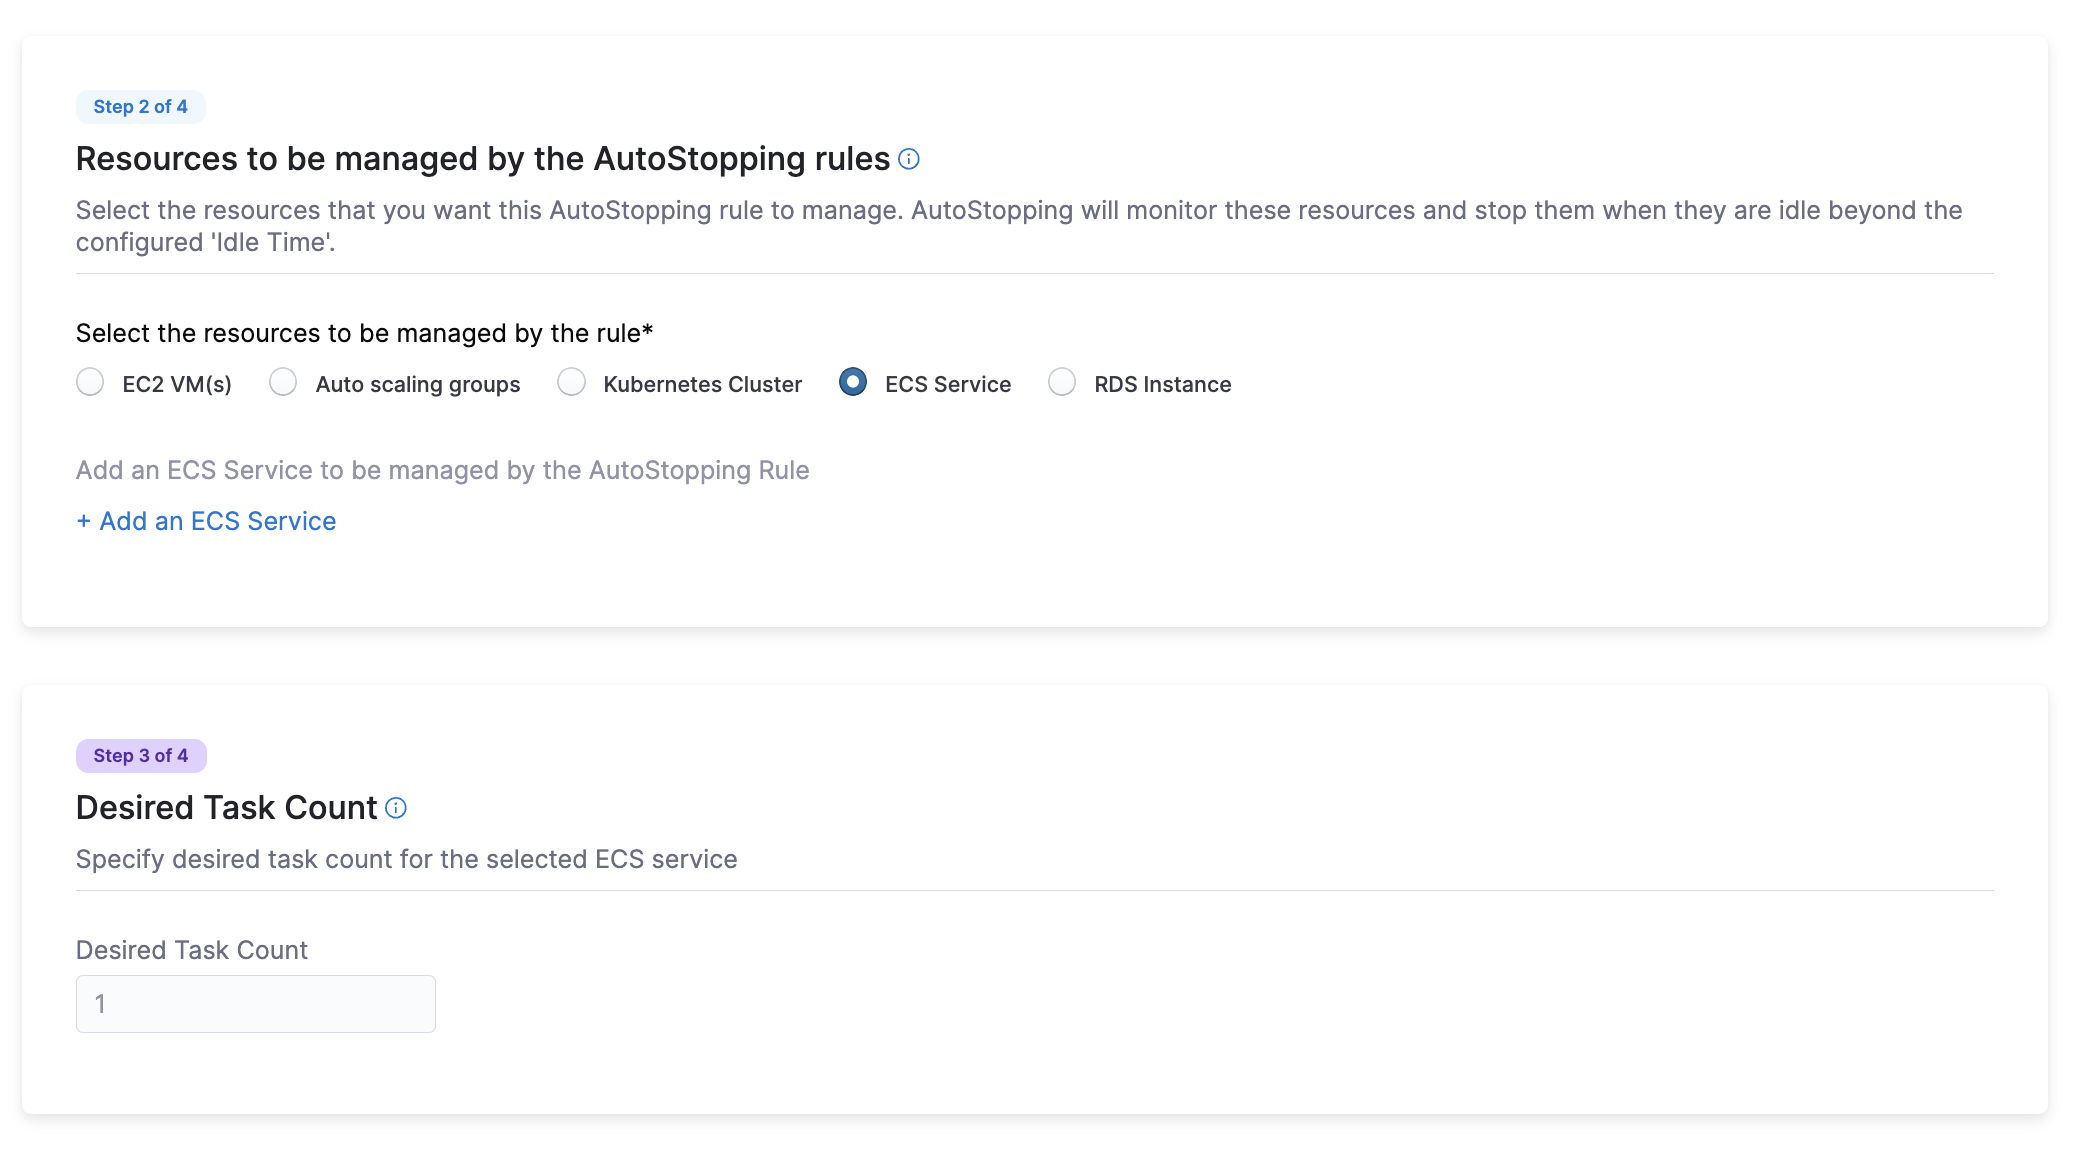Select the RDS Instance radio button
2084x1154 pixels.
tap(1062, 382)
